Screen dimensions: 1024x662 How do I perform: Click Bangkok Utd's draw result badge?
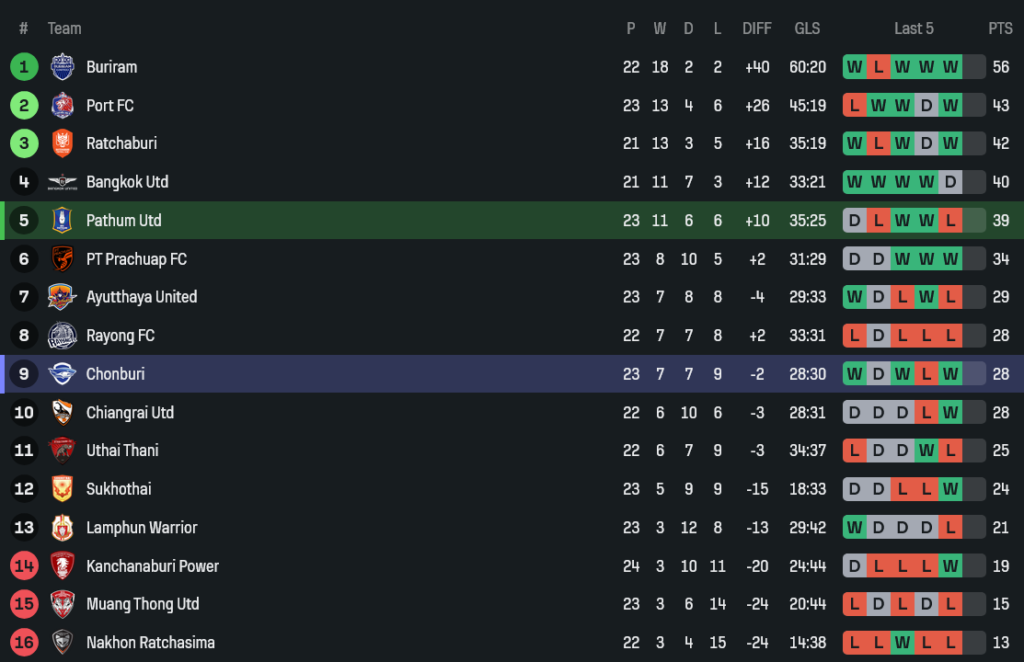pos(950,182)
